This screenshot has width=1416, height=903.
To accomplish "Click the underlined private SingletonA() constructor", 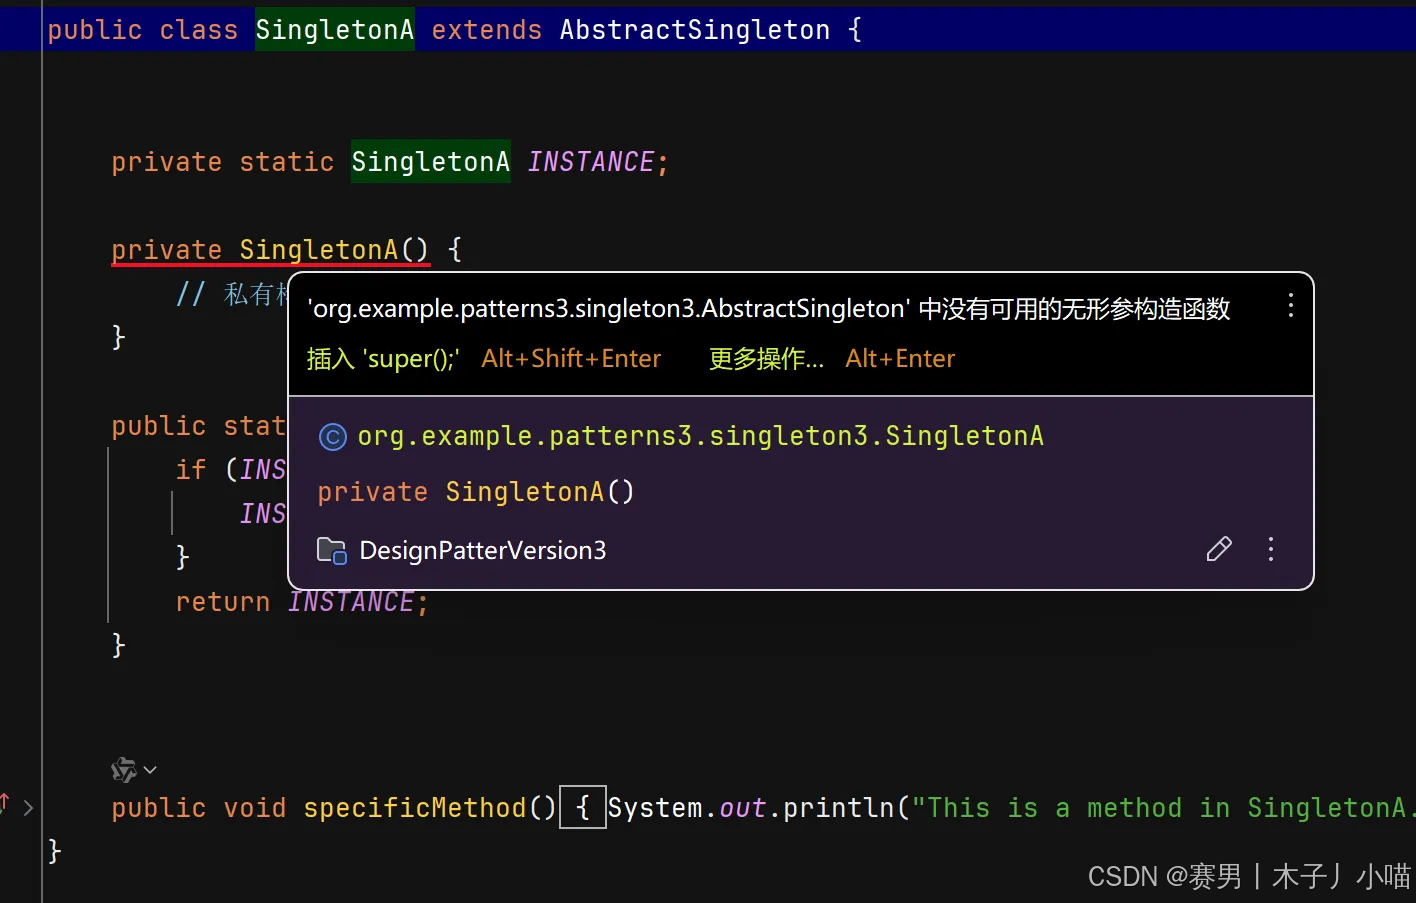I will pyautogui.click(x=270, y=250).
